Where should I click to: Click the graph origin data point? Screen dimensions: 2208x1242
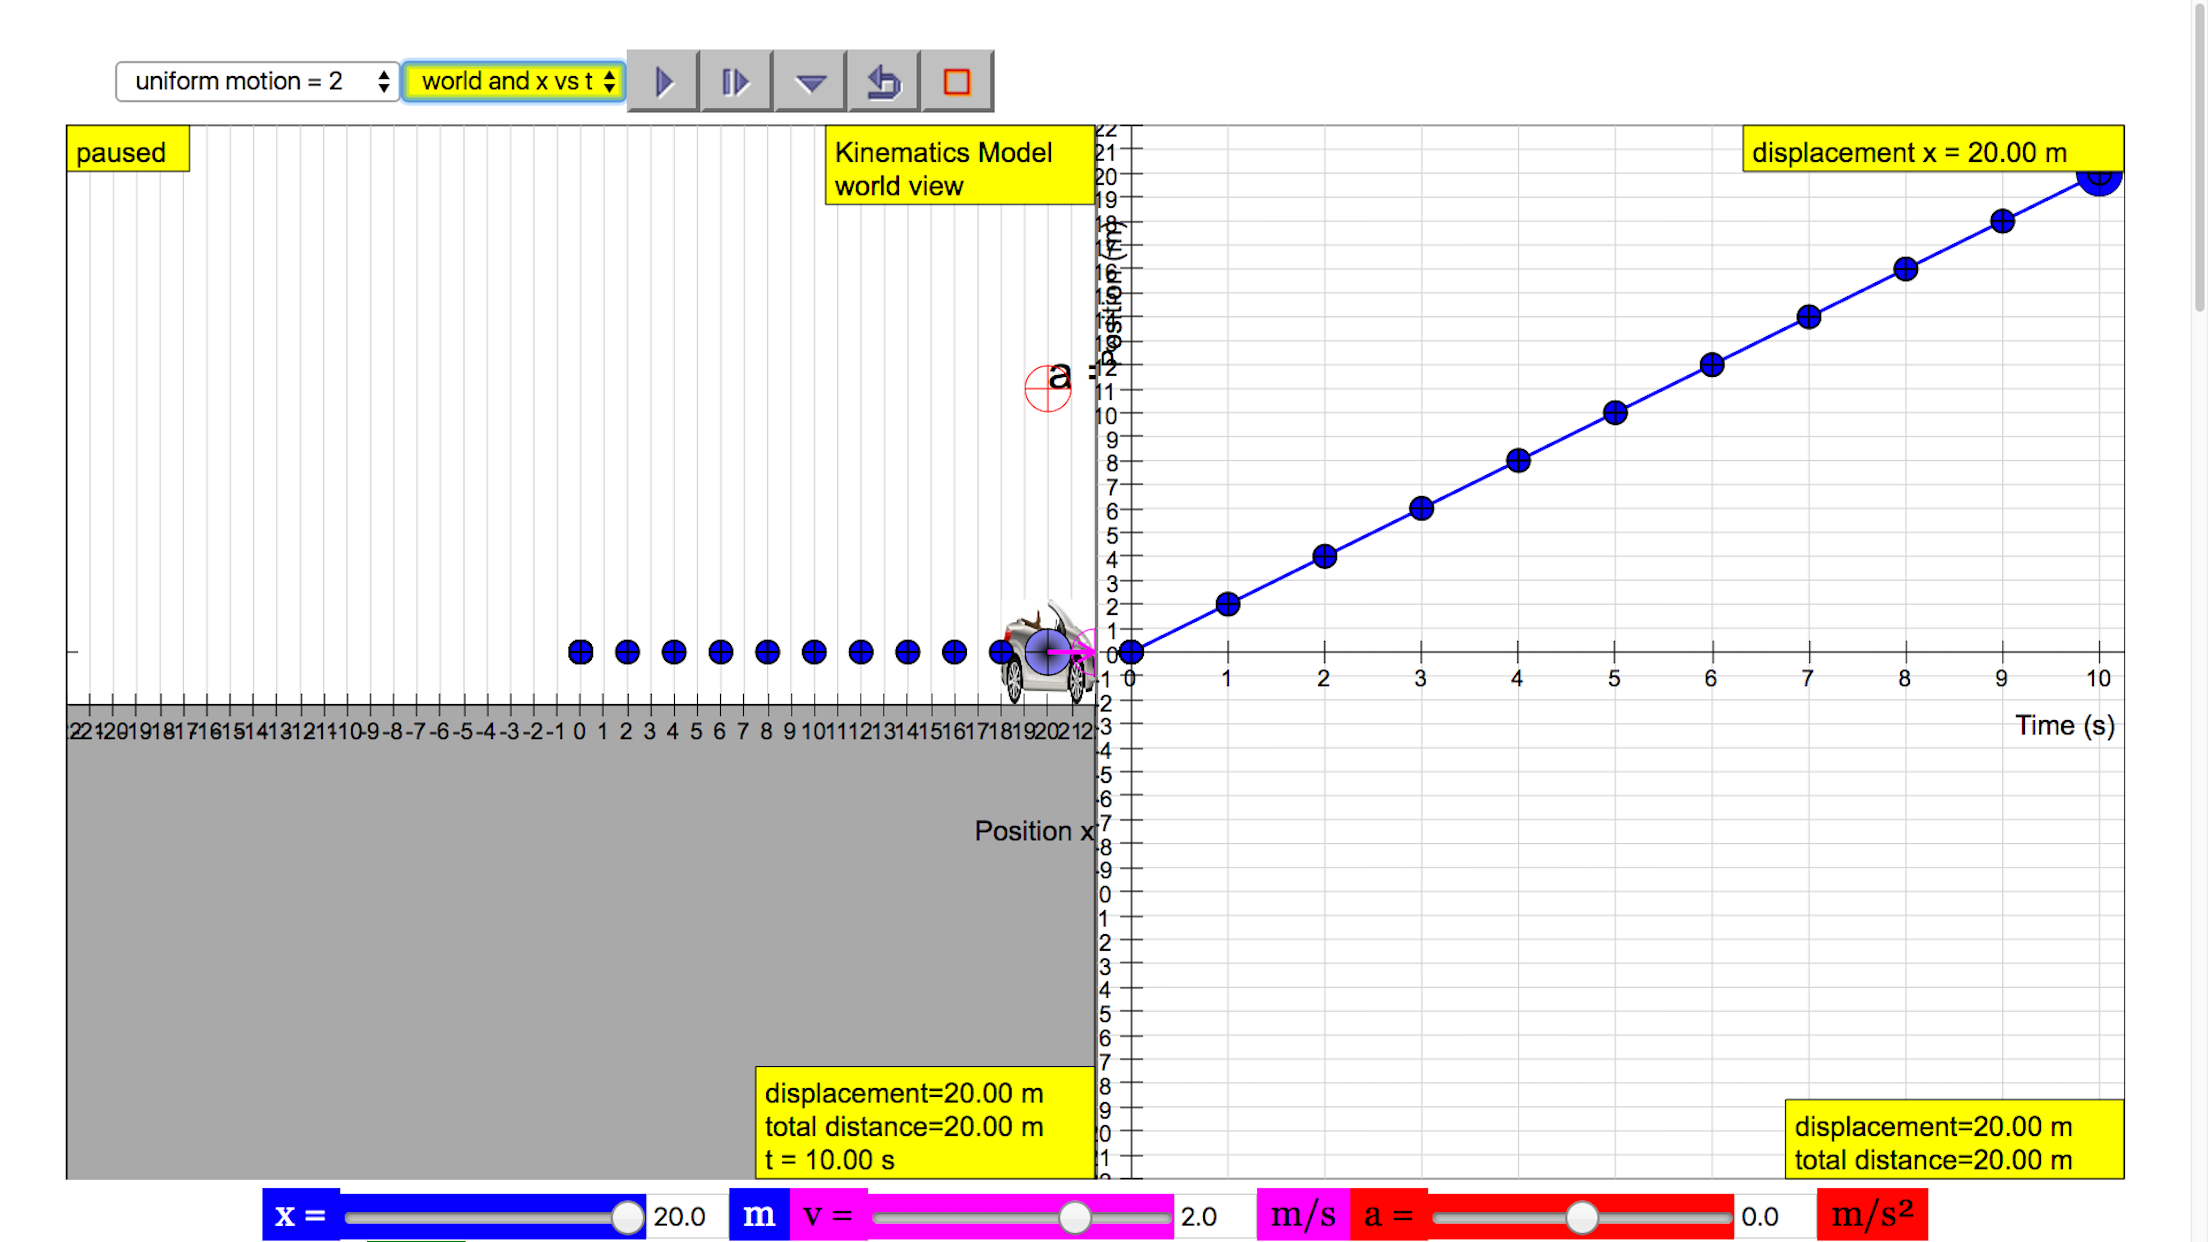(1131, 652)
